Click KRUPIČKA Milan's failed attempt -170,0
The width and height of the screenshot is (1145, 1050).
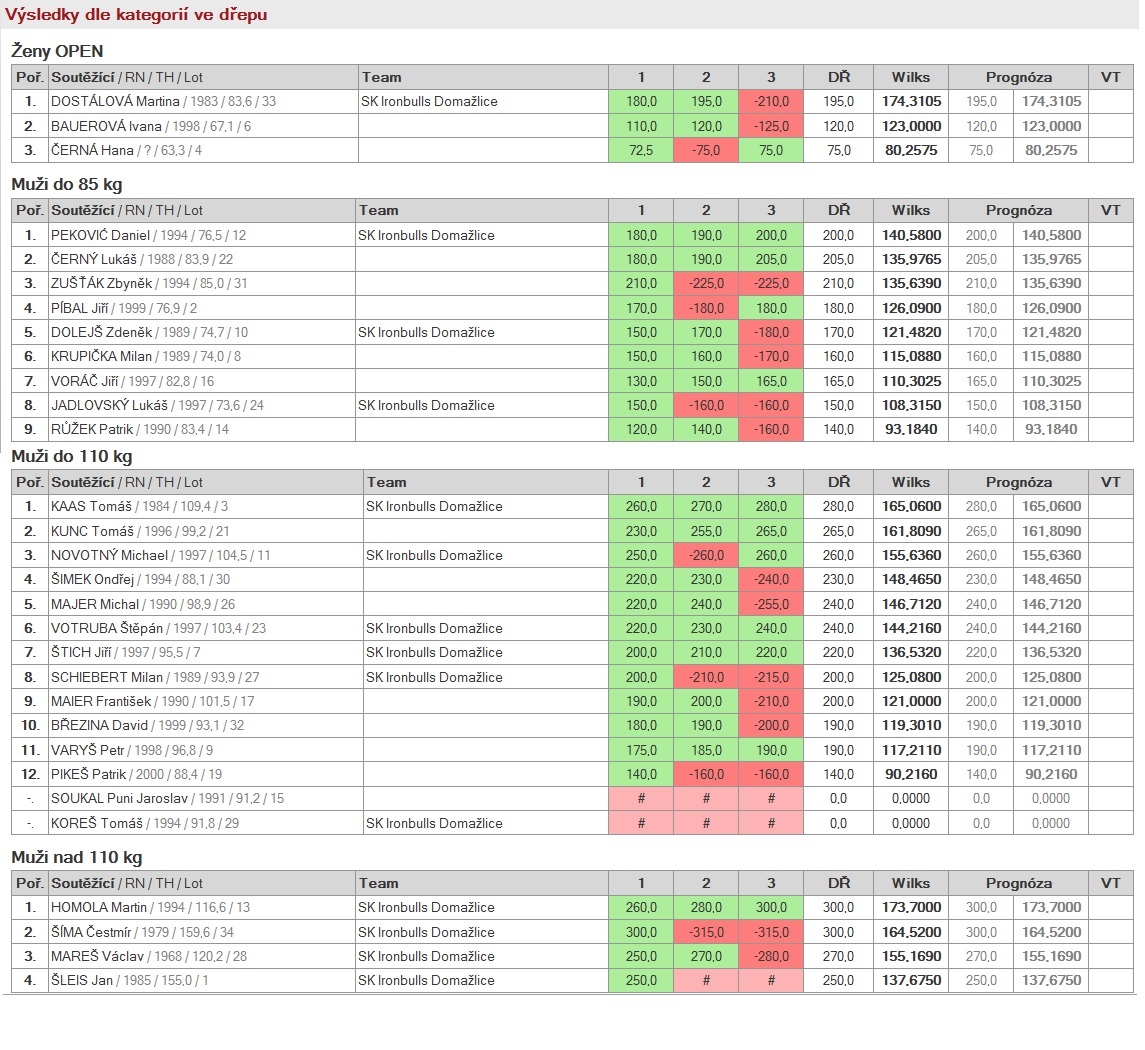coord(771,356)
